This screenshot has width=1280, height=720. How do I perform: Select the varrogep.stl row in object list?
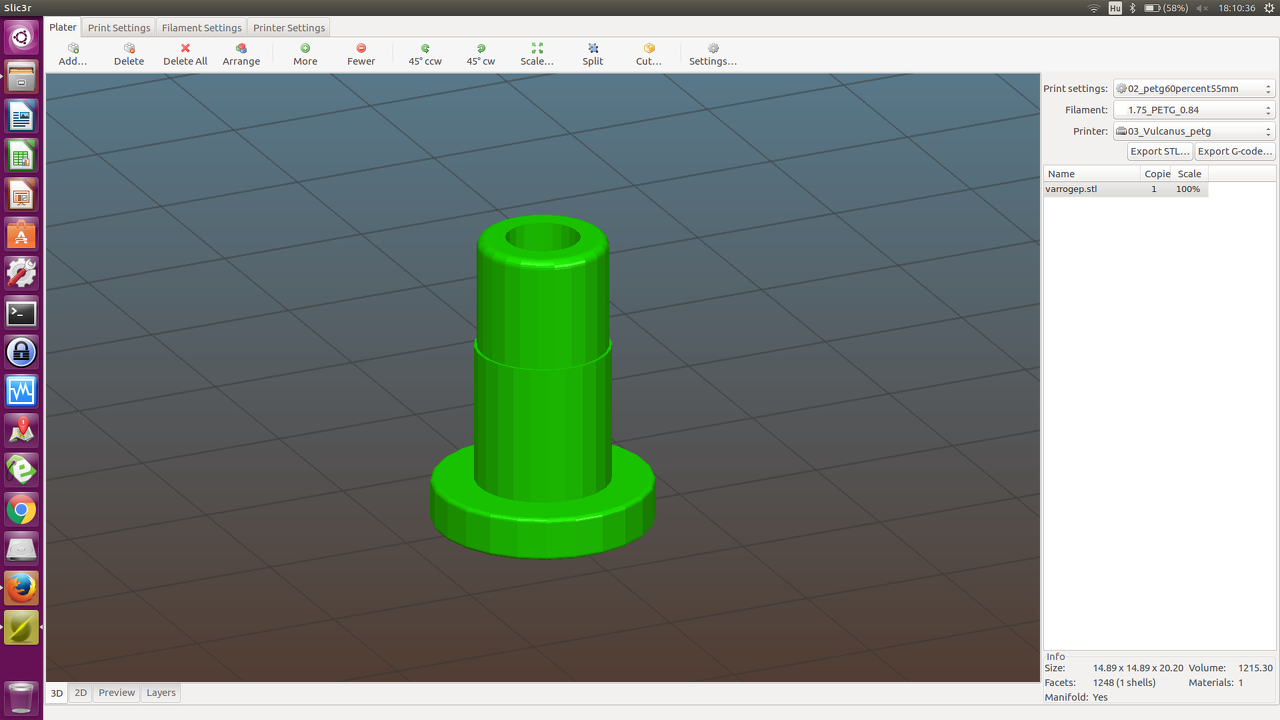click(1126, 189)
